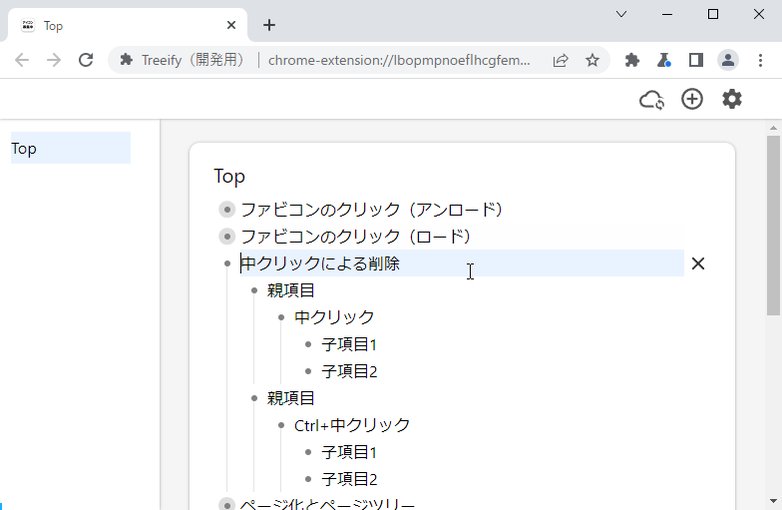The image size is (782, 510).
Task: Click first 親項目 text
Action: tap(291, 290)
